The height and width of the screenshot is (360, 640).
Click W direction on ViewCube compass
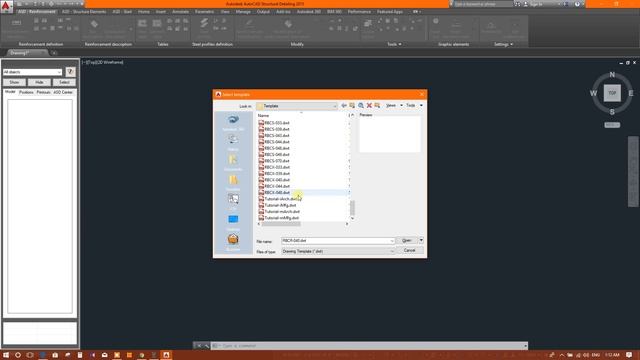(x=593, y=93)
